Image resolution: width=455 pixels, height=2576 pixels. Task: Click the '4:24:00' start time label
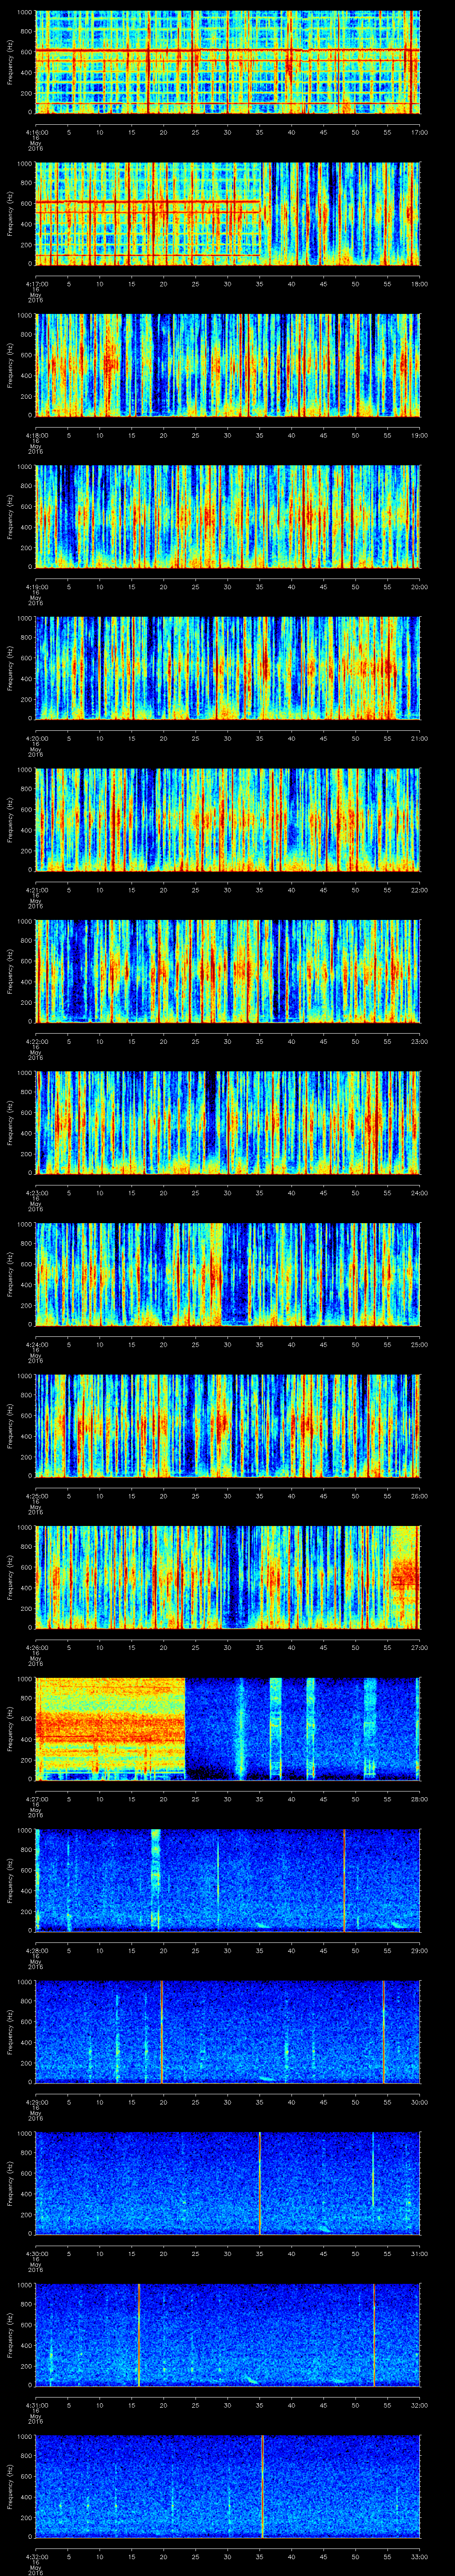click(x=36, y=1344)
